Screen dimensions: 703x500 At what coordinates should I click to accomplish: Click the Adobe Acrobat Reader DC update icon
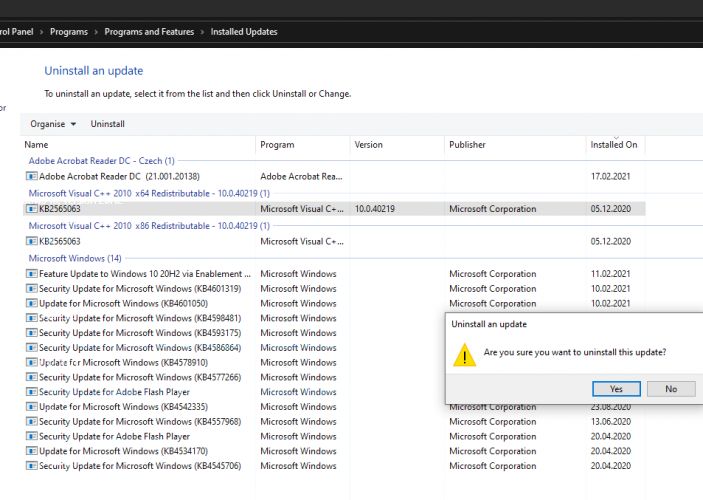click(x=31, y=176)
